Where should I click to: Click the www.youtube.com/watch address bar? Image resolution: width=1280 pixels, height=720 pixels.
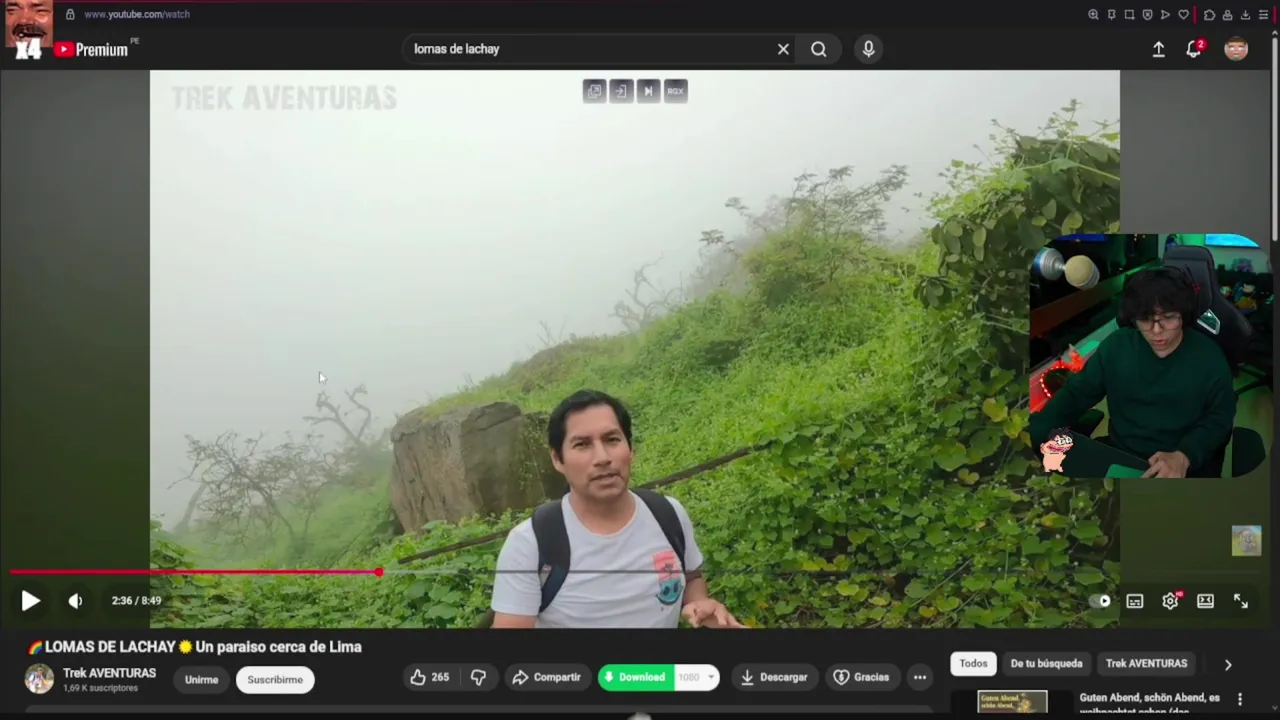click(137, 14)
